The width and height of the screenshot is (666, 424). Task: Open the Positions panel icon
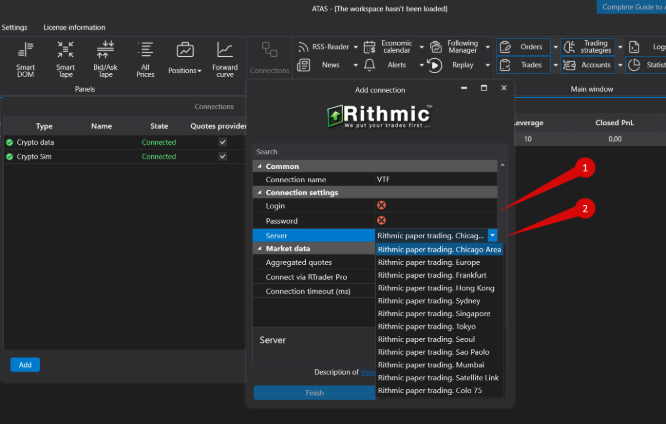tap(185, 51)
